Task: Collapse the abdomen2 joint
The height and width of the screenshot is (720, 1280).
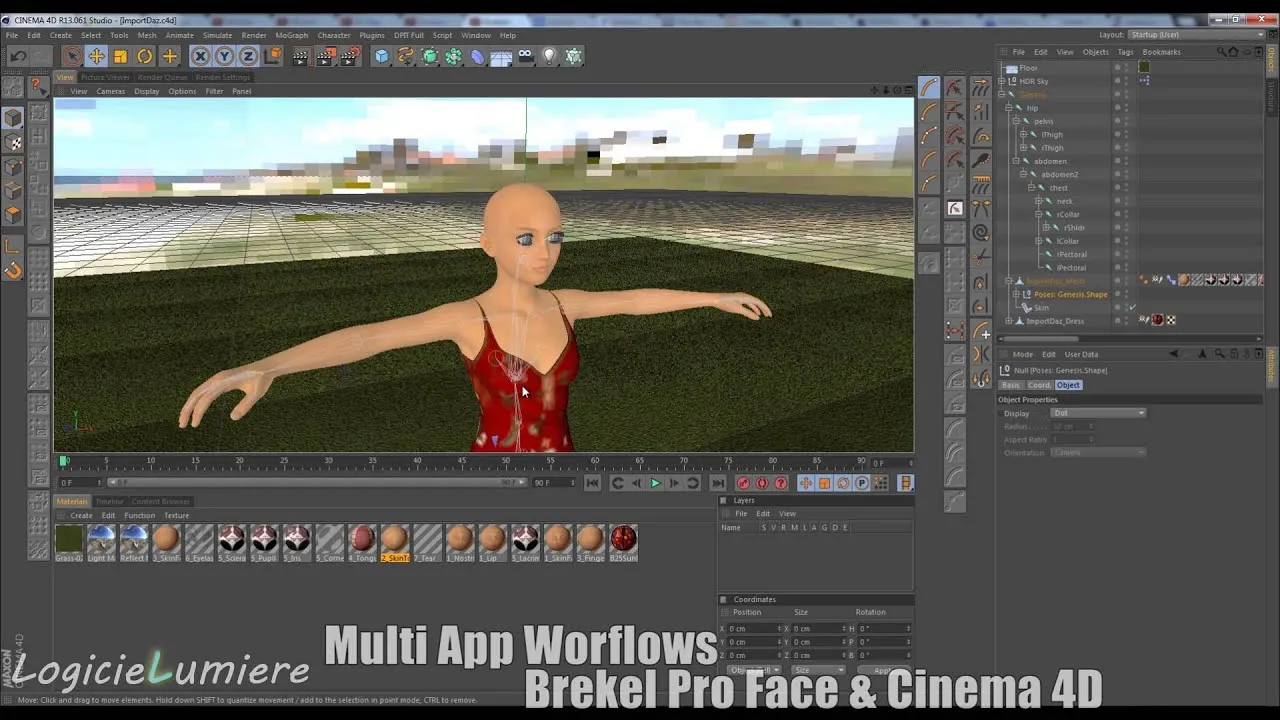Action: [1023, 174]
